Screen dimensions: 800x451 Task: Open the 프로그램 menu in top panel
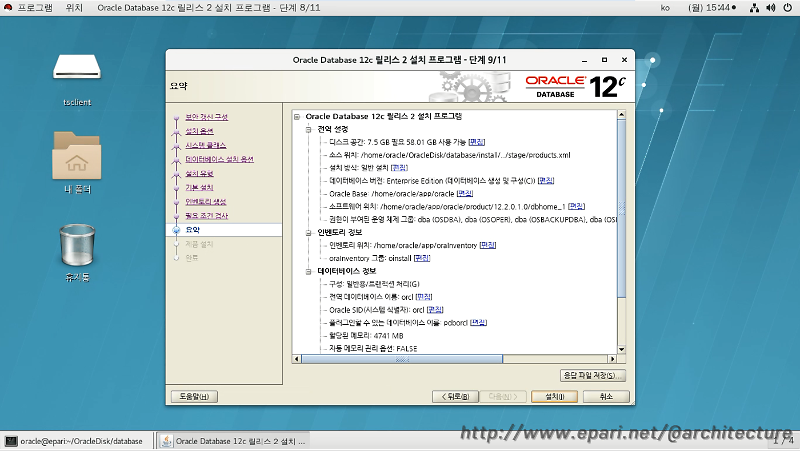(35, 8)
